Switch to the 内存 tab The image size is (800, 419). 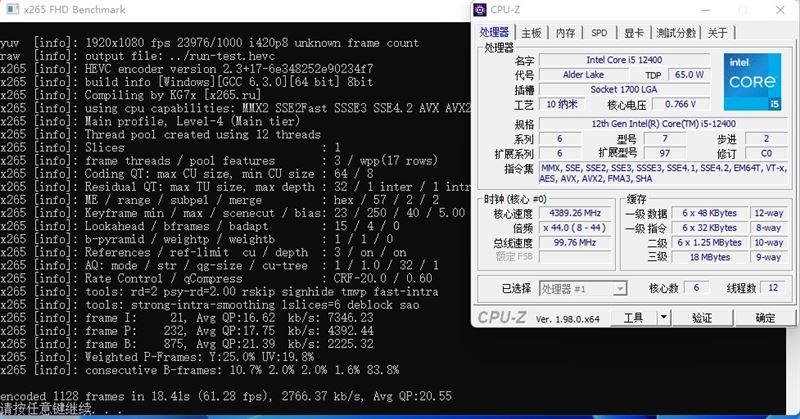point(565,33)
